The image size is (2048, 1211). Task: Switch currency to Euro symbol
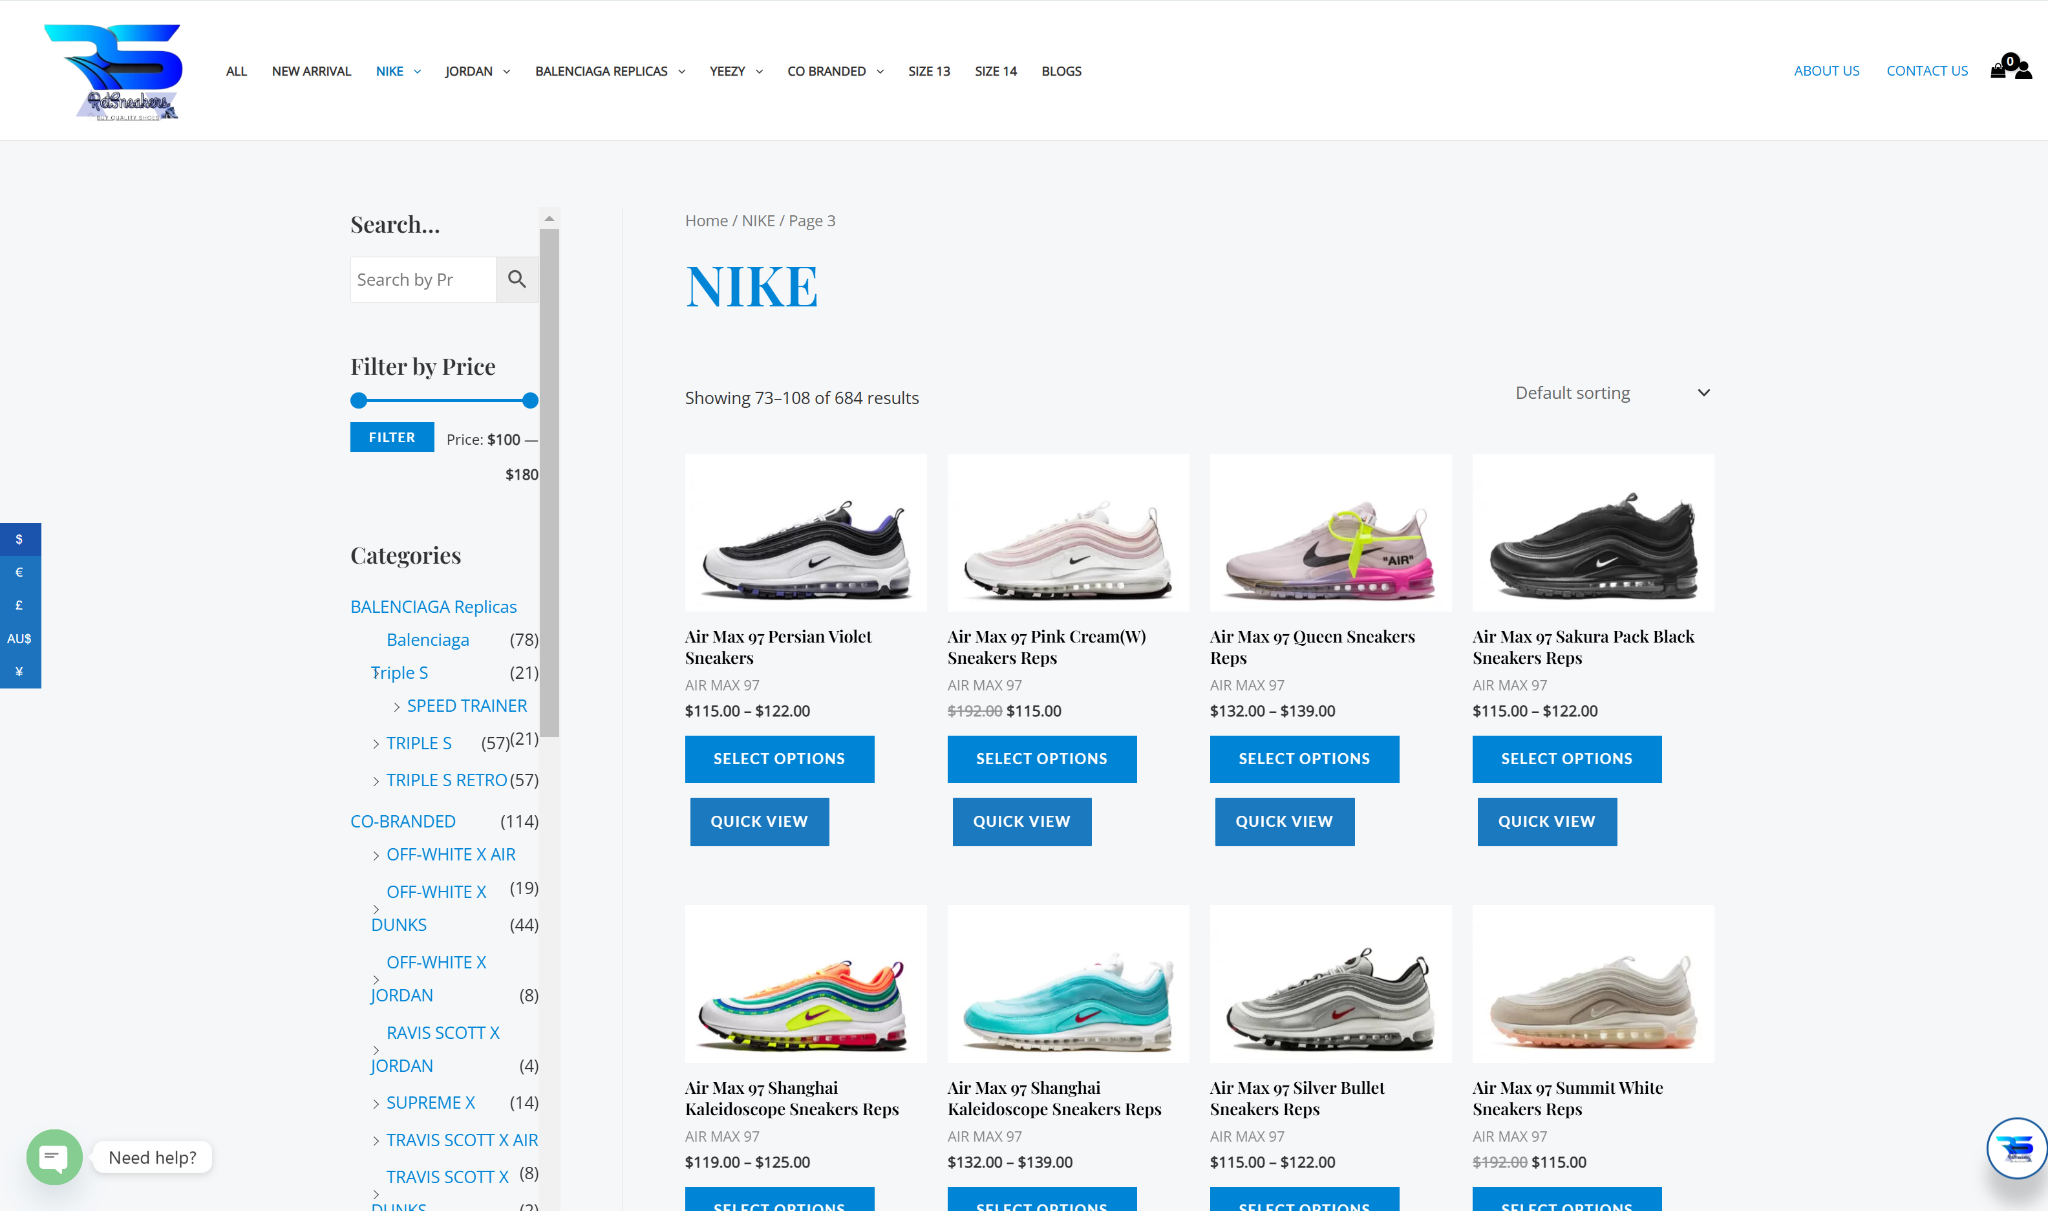[19, 572]
